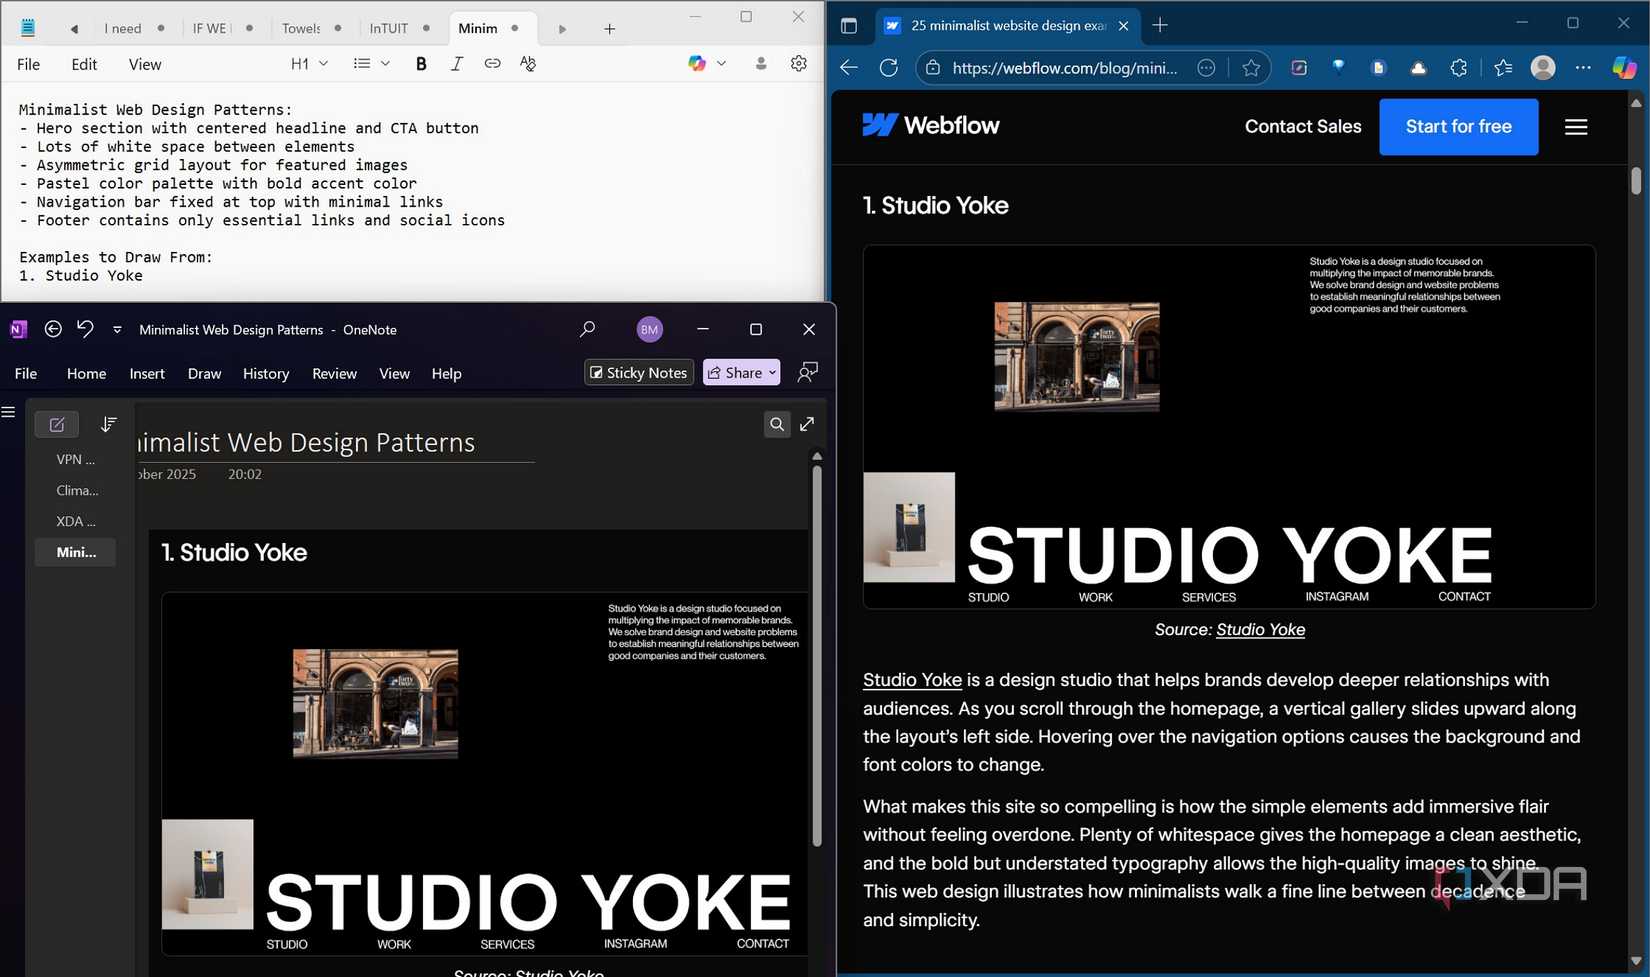Click the OneNote page vertical scrollbar
Viewport: 1650px width, 977px height.
(x=816, y=655)
